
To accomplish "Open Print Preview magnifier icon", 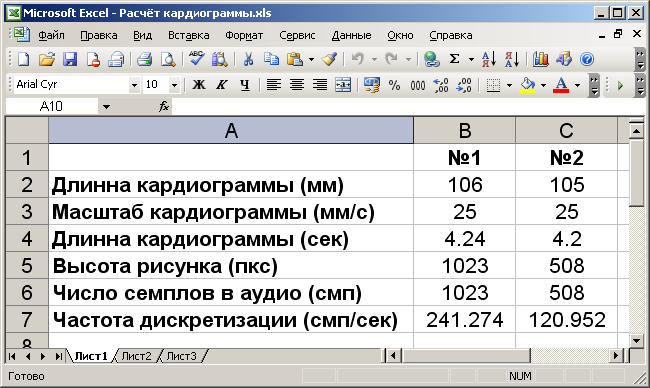I will 168,59.
